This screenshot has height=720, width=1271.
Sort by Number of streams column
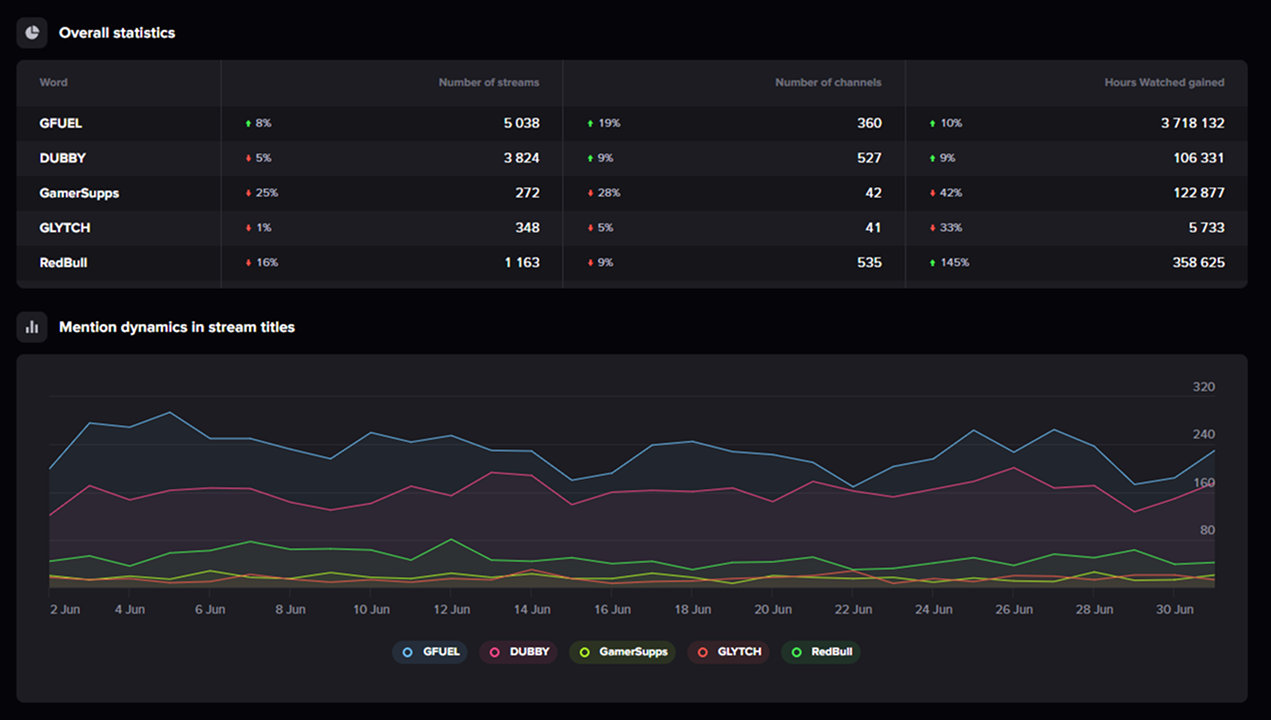[489, 83]
